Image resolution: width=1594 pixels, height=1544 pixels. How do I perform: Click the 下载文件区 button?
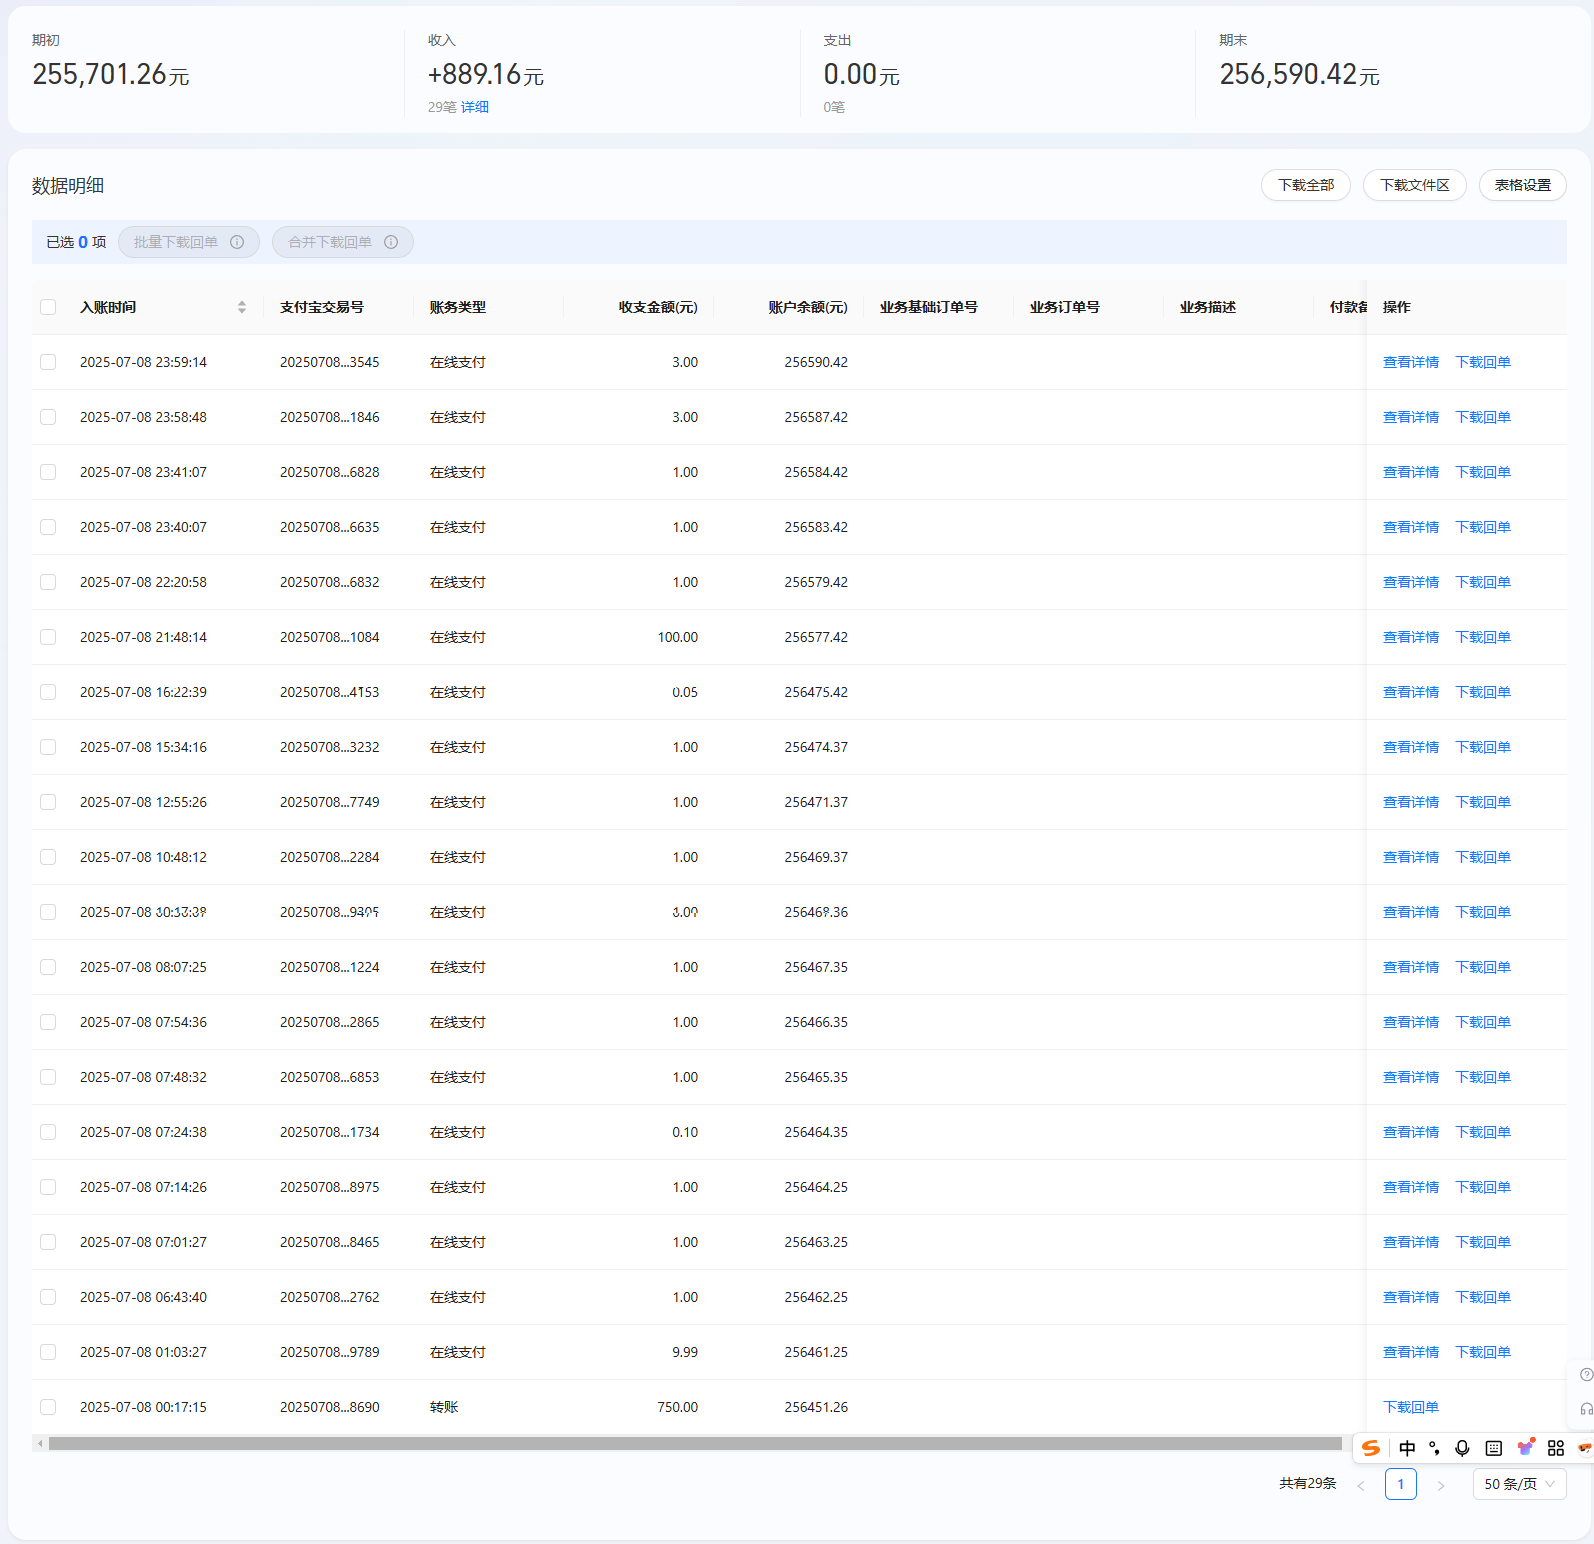click(1414, 185)
